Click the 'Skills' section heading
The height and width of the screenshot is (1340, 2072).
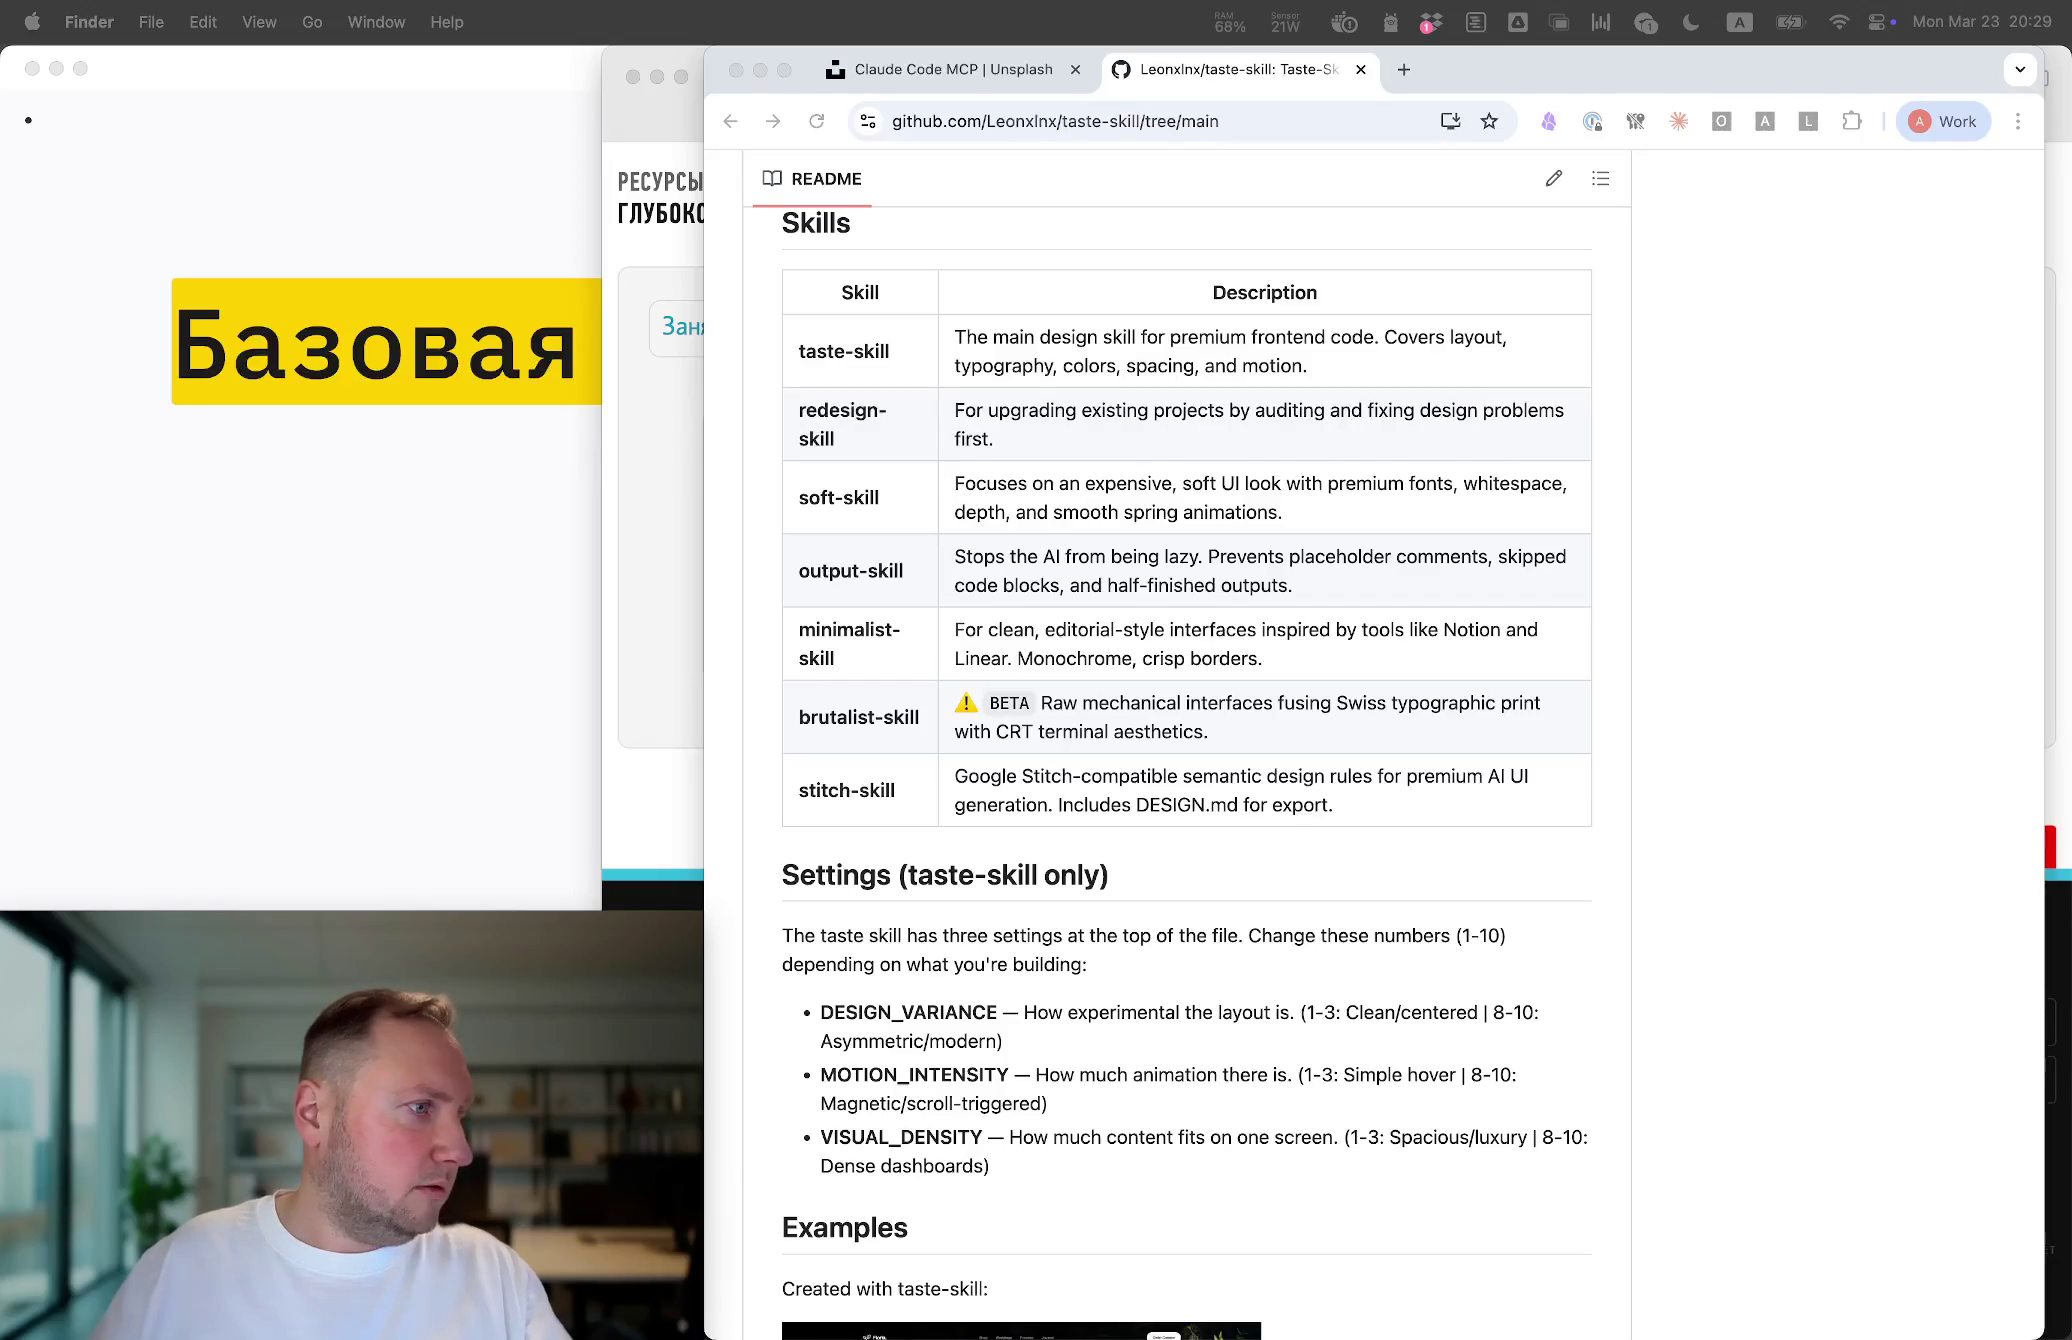point(816,223)
